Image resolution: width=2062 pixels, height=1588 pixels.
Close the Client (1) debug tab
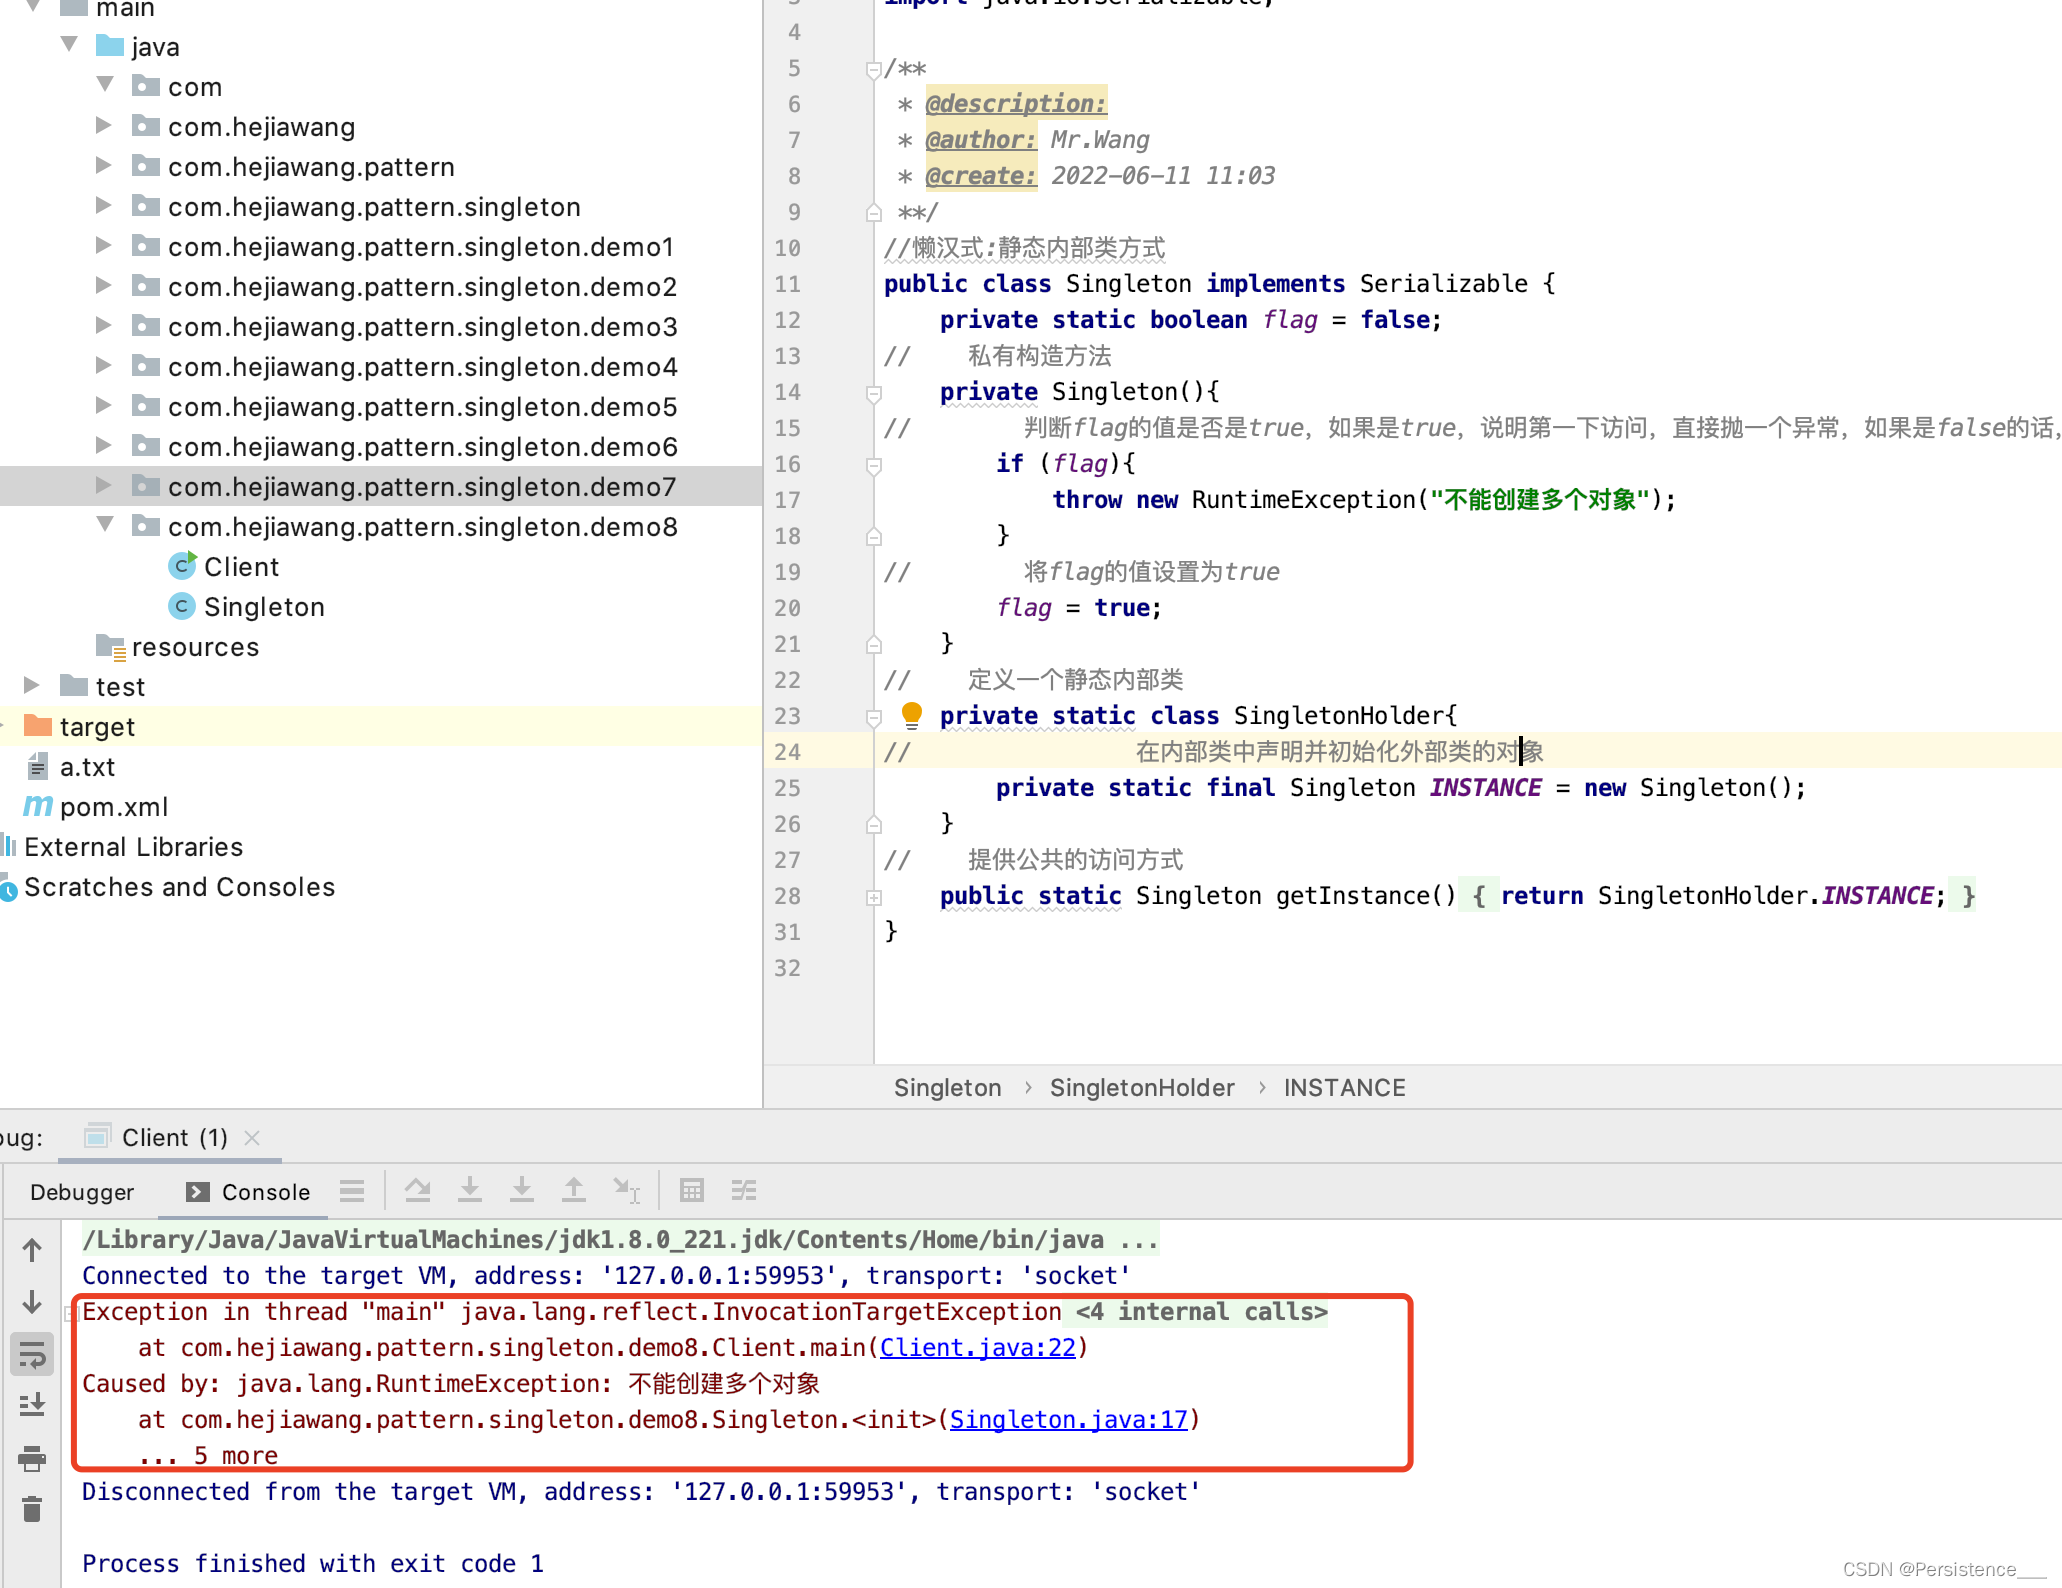tap(253, 1138)
